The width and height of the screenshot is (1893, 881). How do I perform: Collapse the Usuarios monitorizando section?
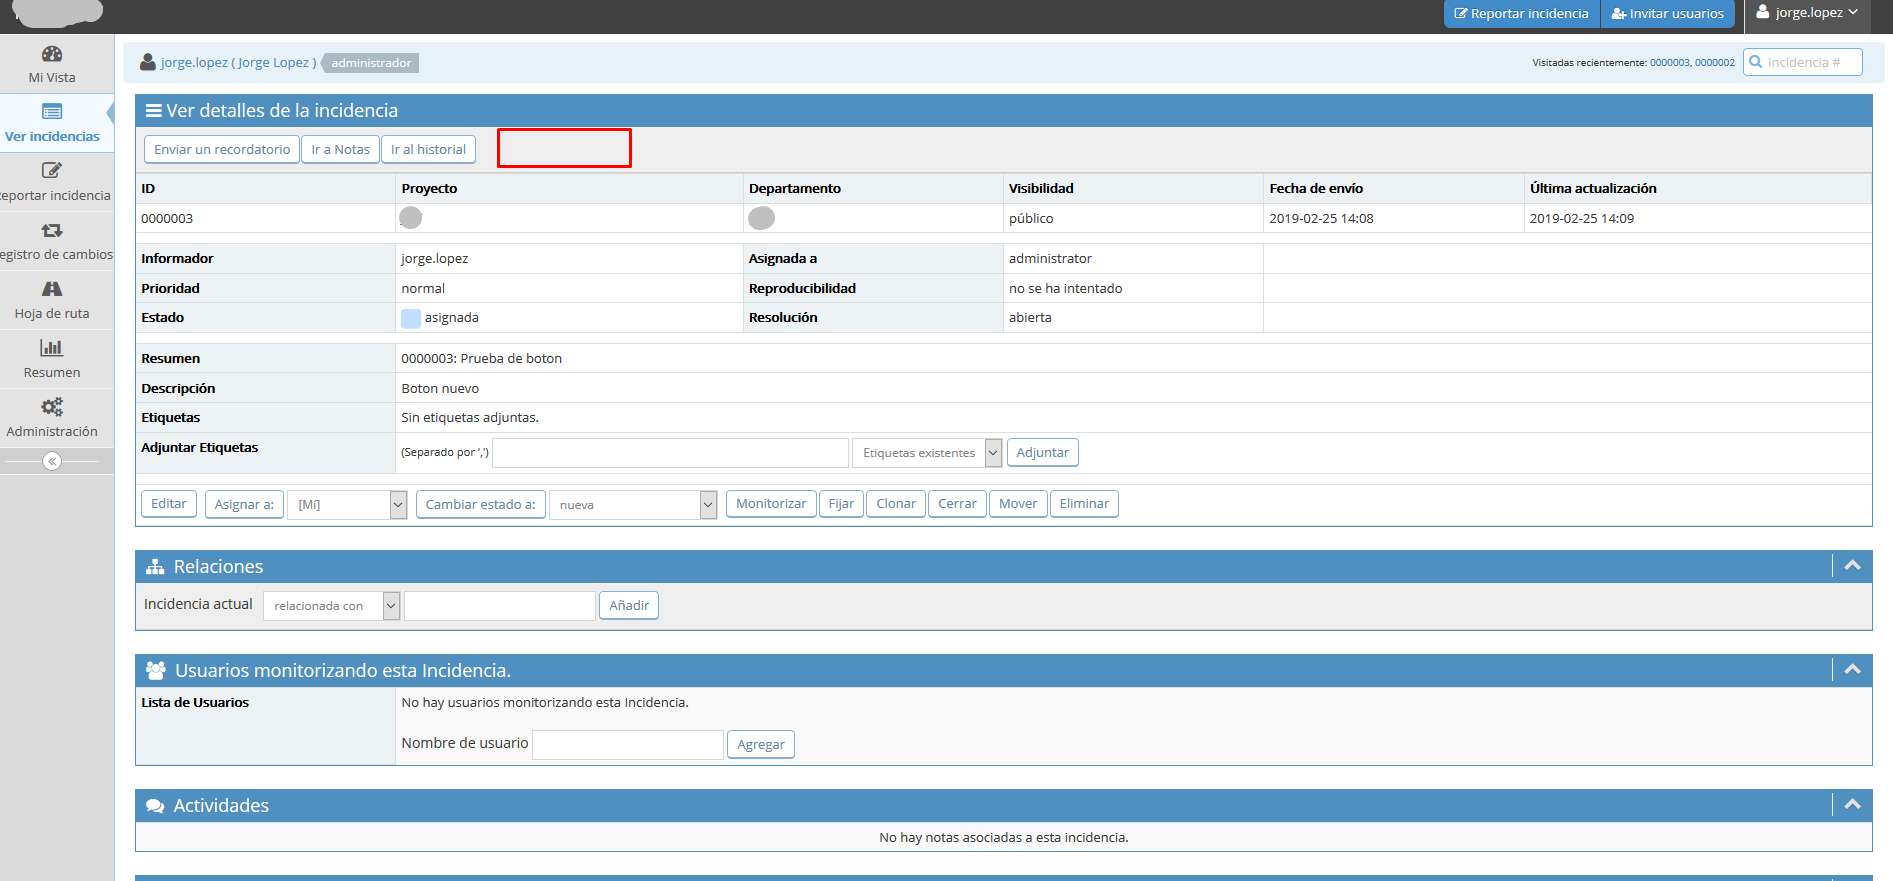pos(1852,670)
